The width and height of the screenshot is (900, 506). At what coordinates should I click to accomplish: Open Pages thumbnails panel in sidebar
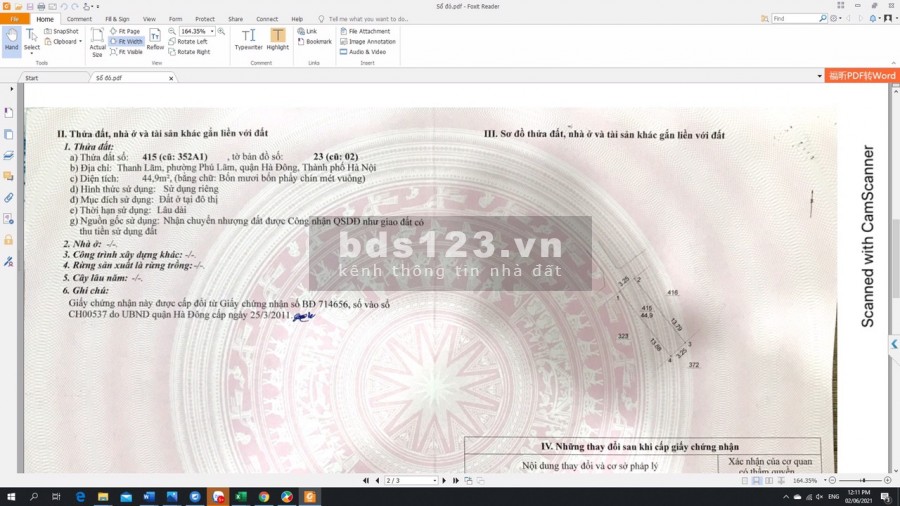click(9, 134)
